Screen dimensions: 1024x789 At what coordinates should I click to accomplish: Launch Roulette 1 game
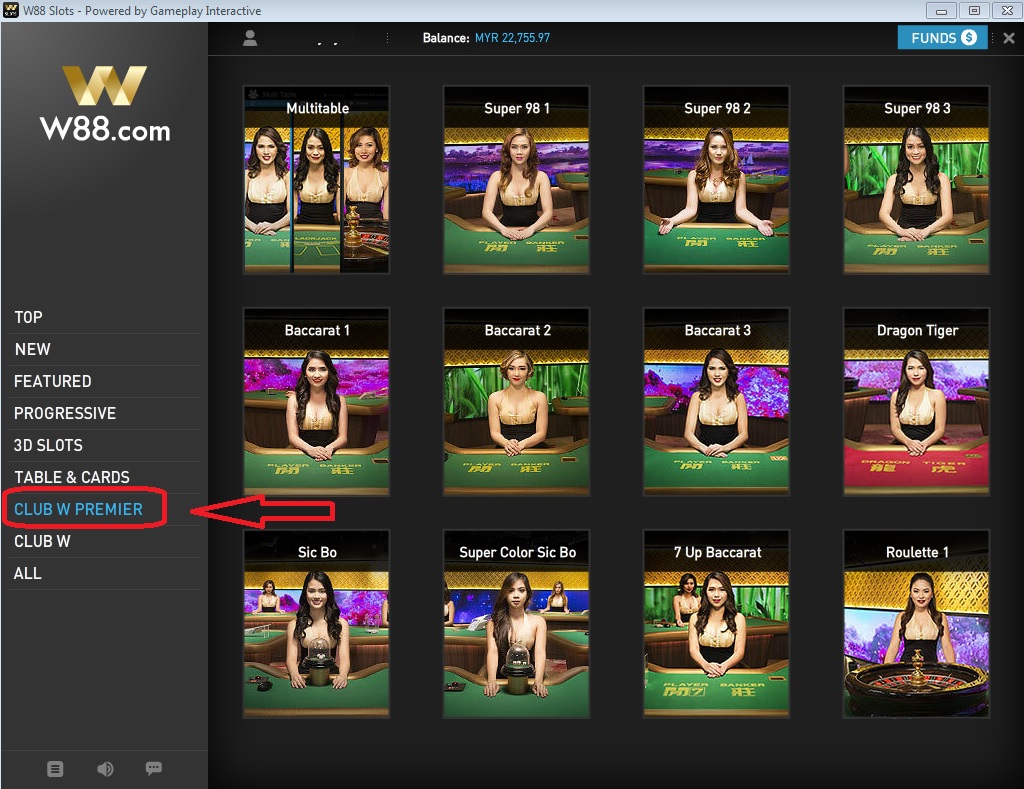[916, 624]
